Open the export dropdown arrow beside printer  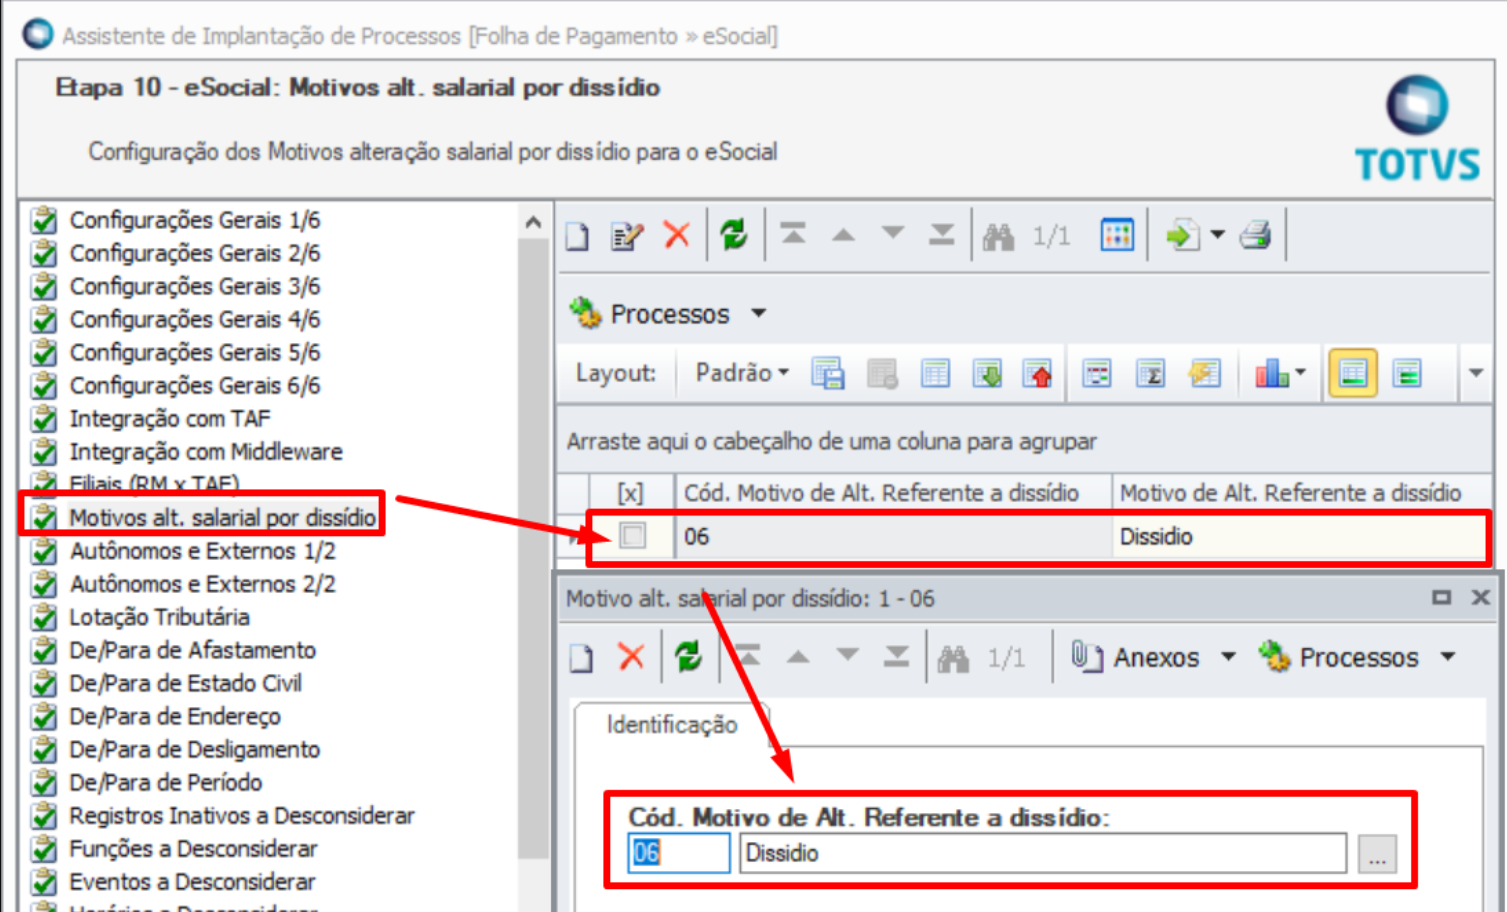pyautogui.click(x=1217, y=235)
